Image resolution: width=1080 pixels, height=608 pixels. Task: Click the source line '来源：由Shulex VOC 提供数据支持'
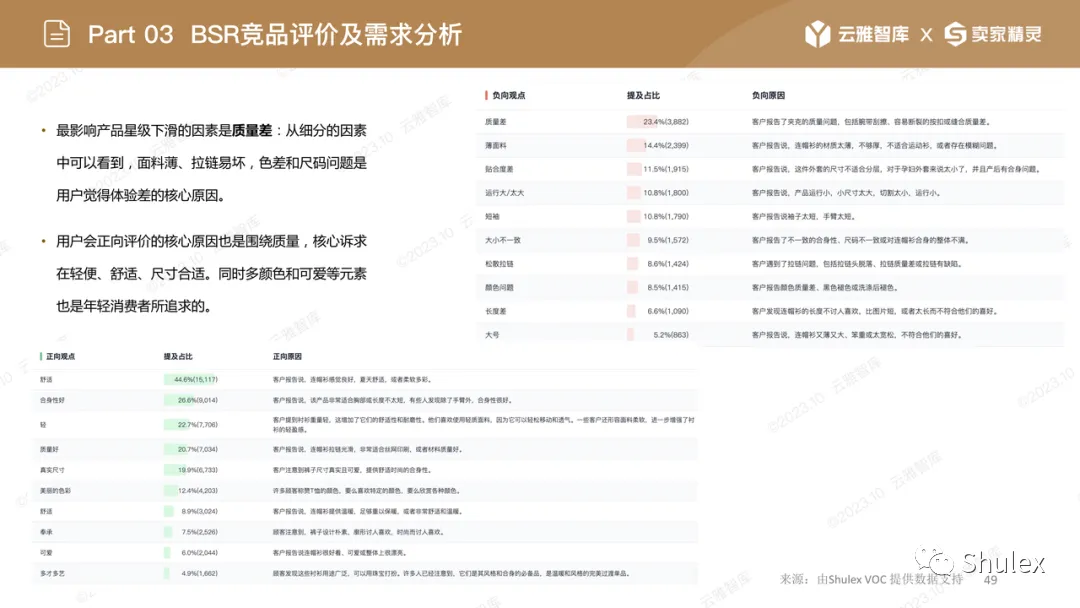[x=871, y=580]
